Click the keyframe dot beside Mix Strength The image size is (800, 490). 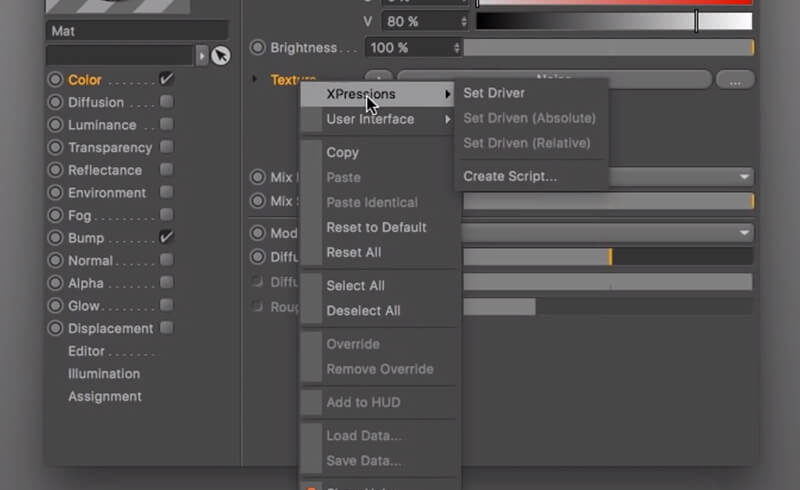point(258,201)
